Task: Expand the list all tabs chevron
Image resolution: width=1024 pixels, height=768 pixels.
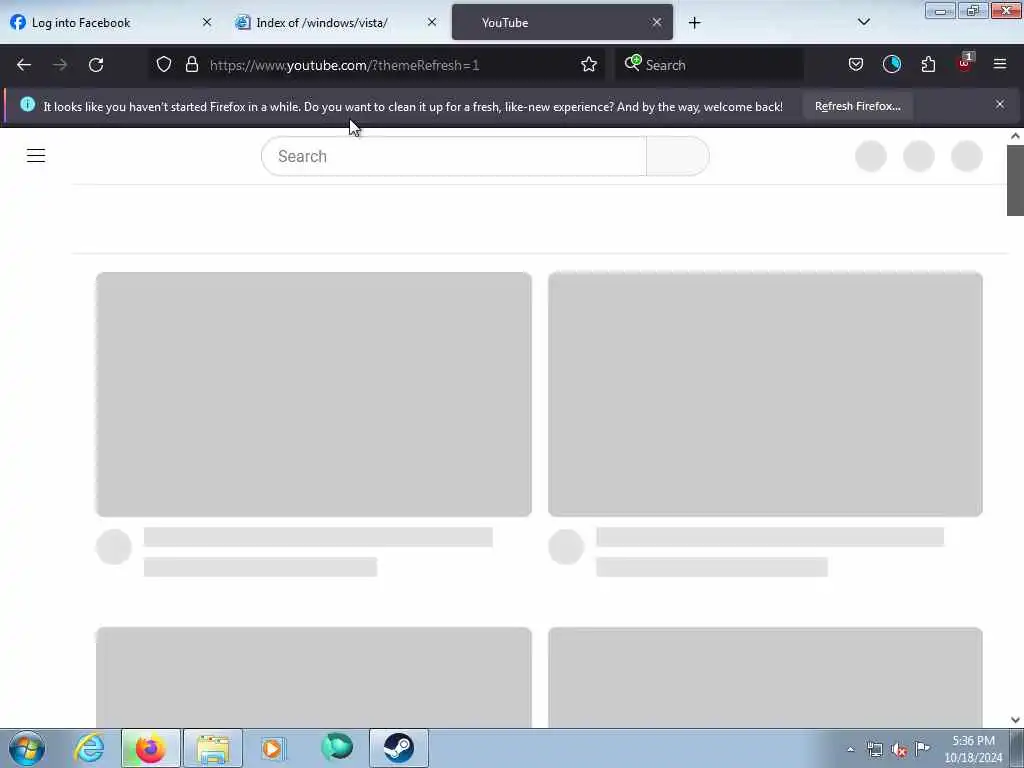Action: coord(864,22)
